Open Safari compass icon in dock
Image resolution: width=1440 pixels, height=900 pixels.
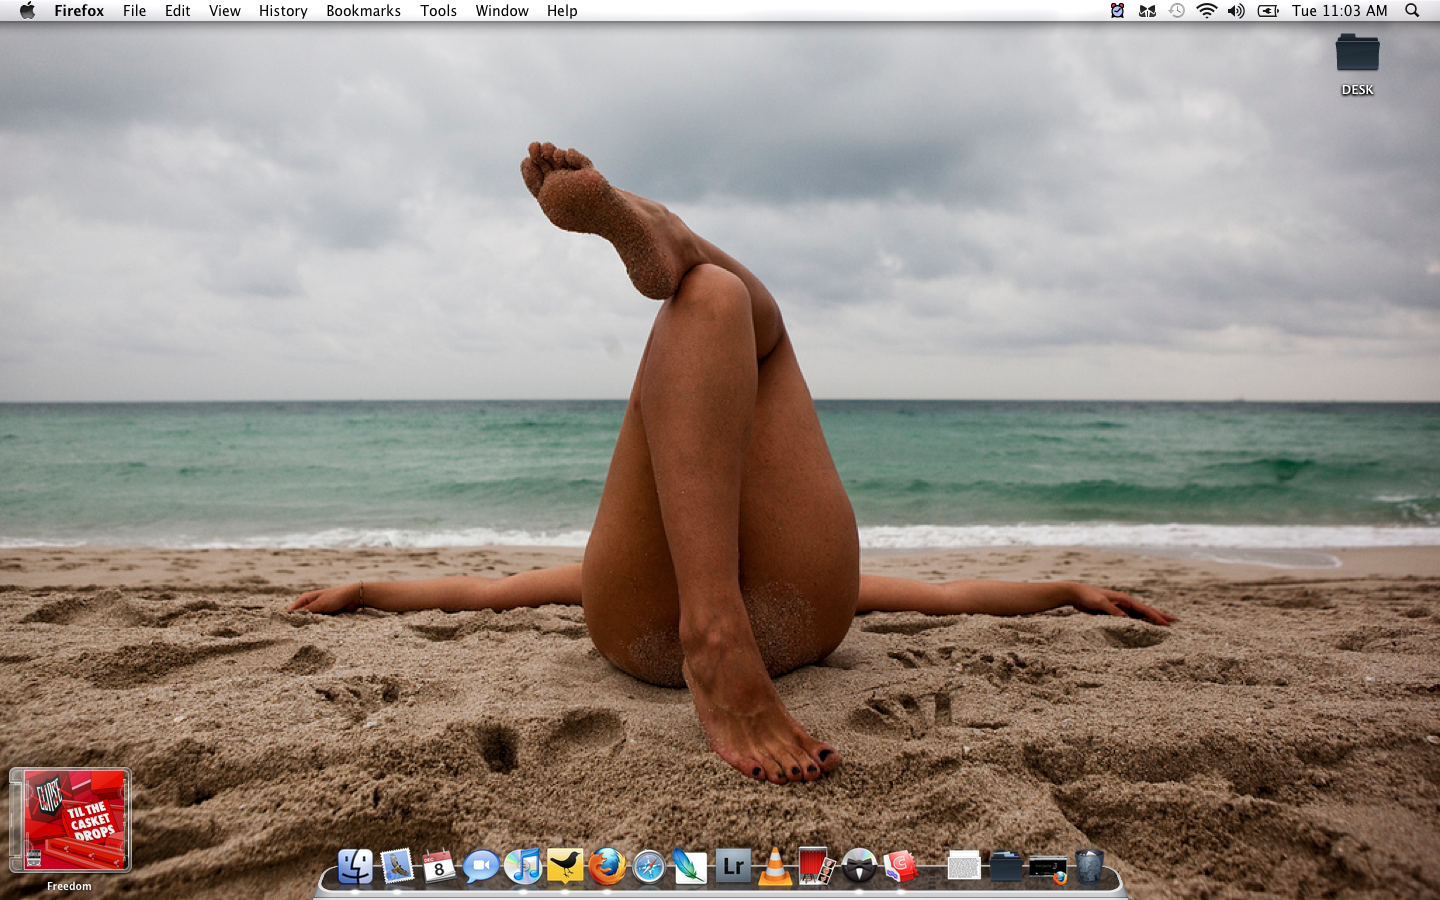click(649, 866)
